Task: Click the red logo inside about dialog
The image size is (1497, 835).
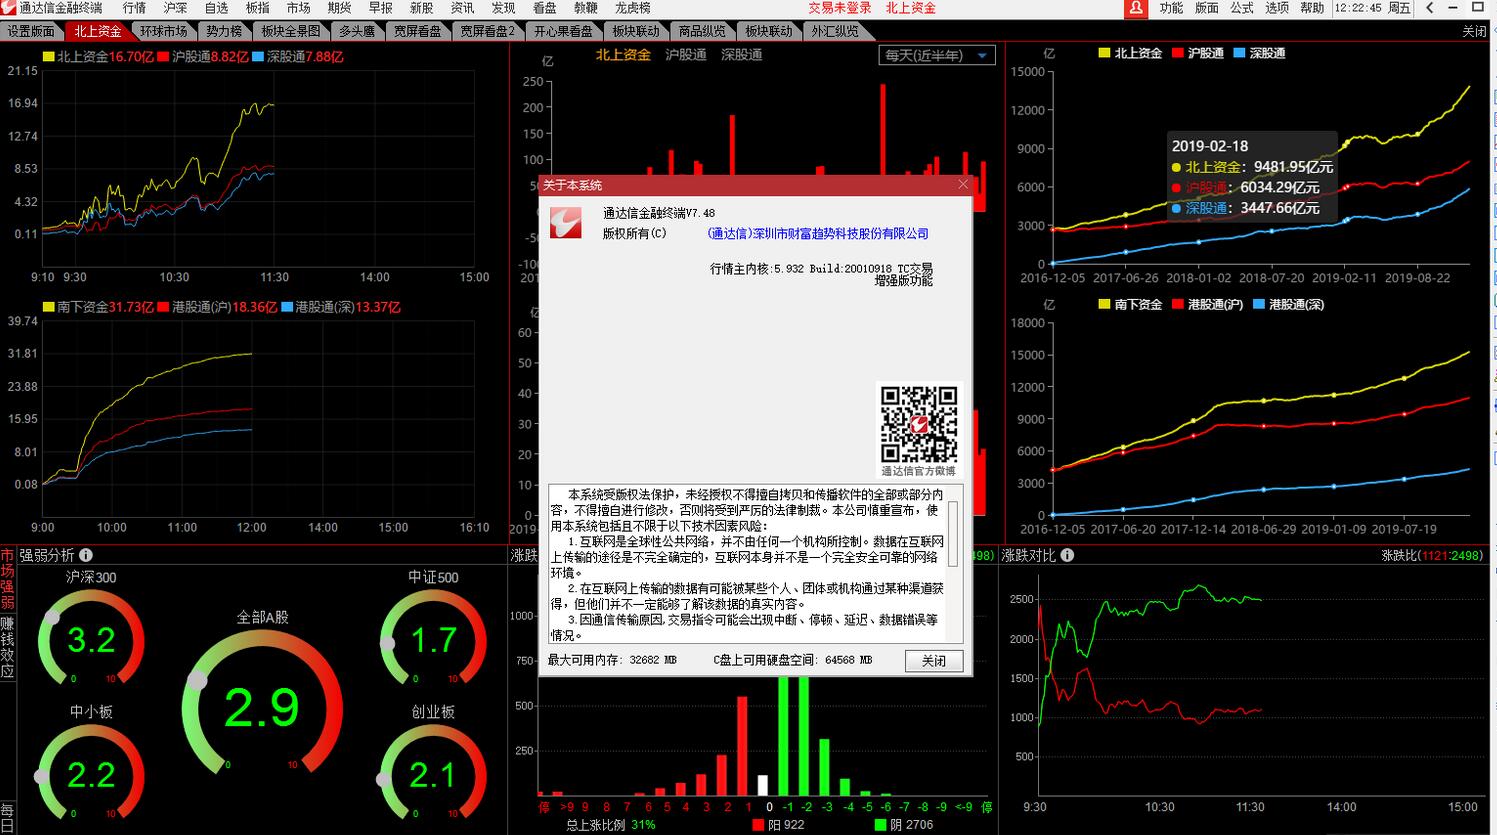Action: click(565, 222)
